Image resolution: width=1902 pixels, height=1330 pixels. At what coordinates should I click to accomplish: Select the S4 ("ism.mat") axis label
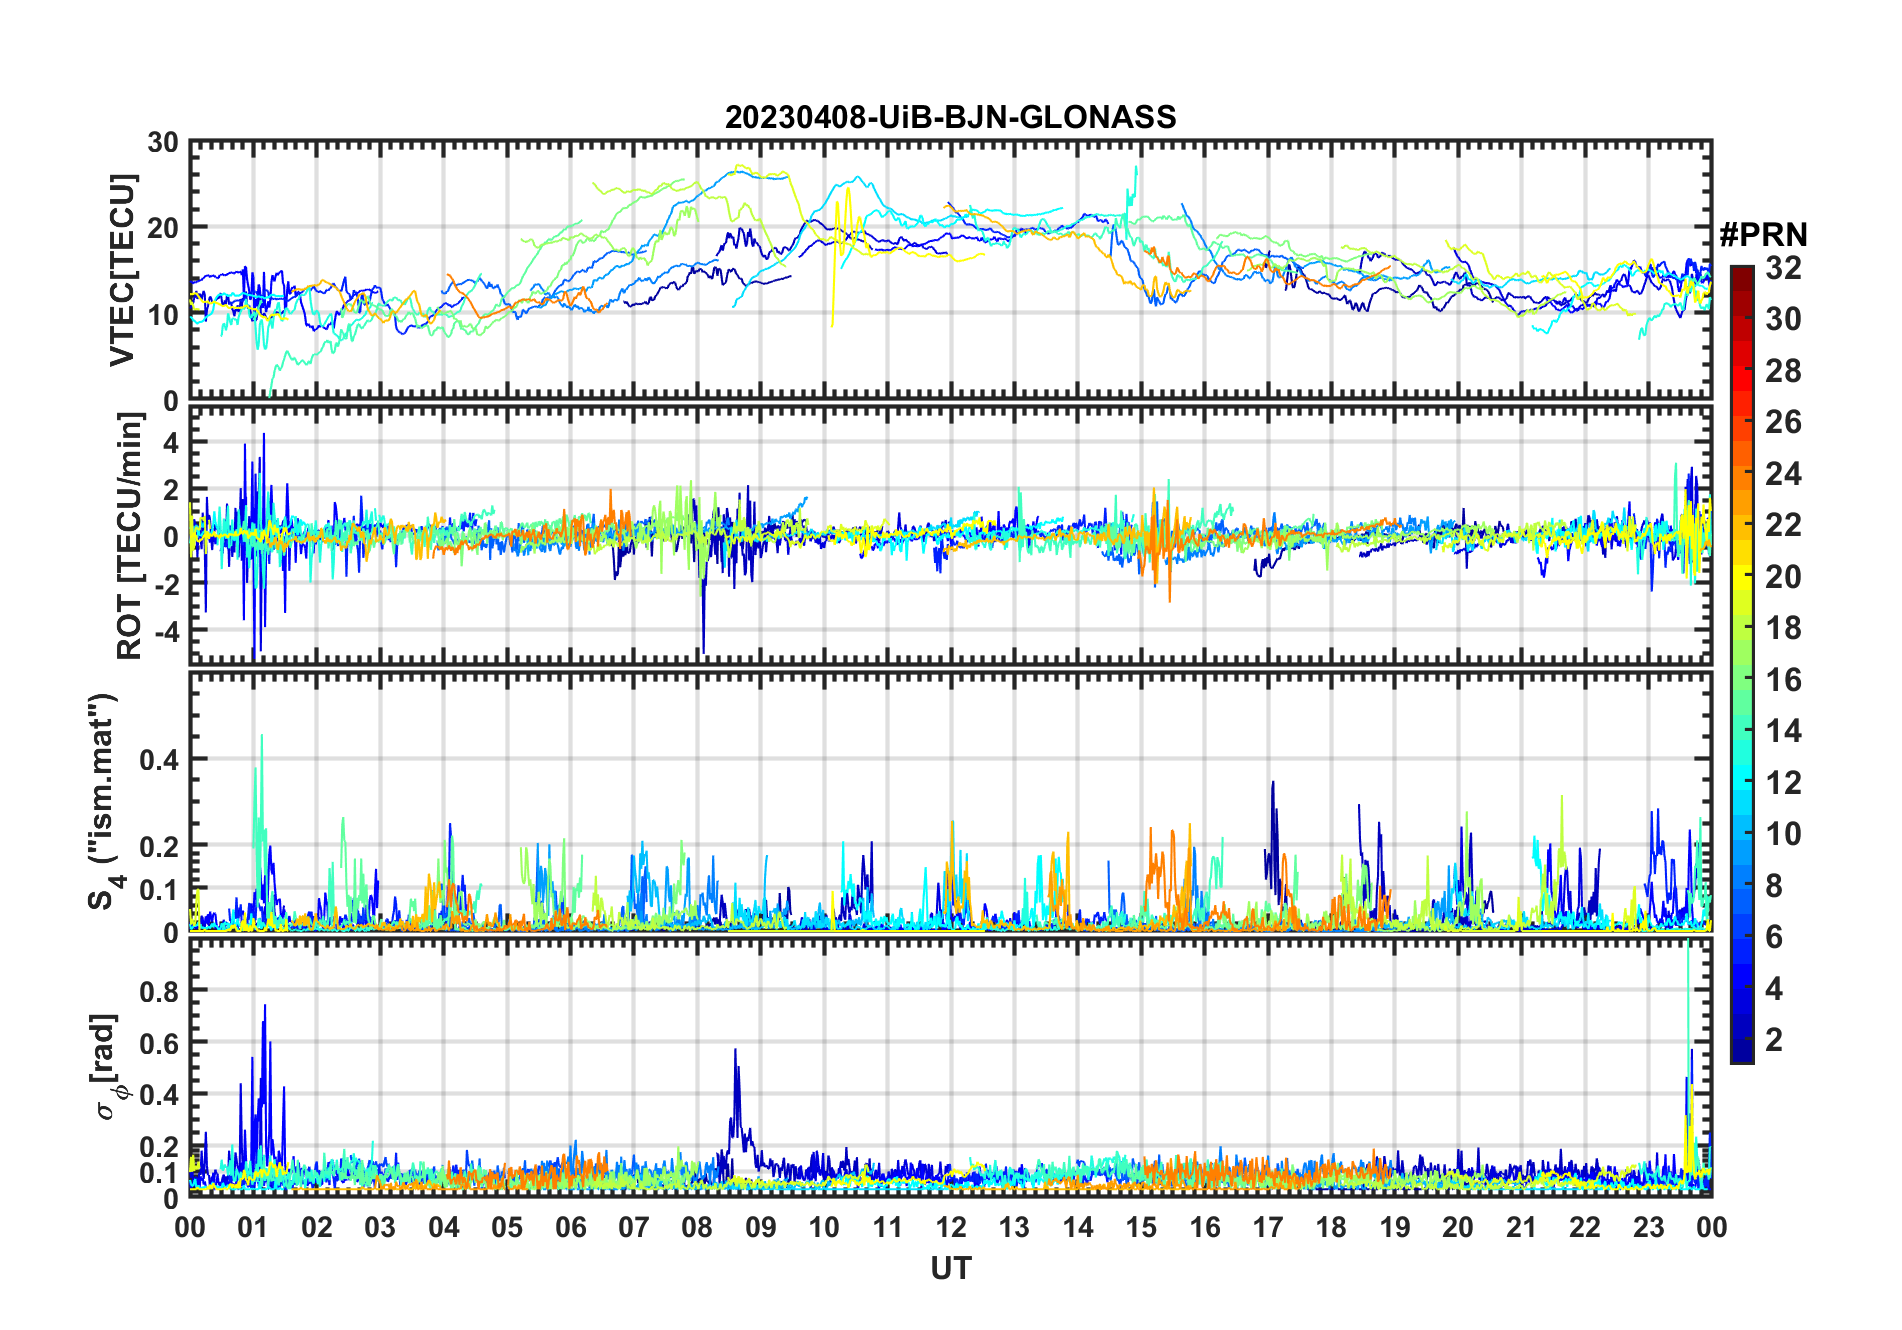103,802
